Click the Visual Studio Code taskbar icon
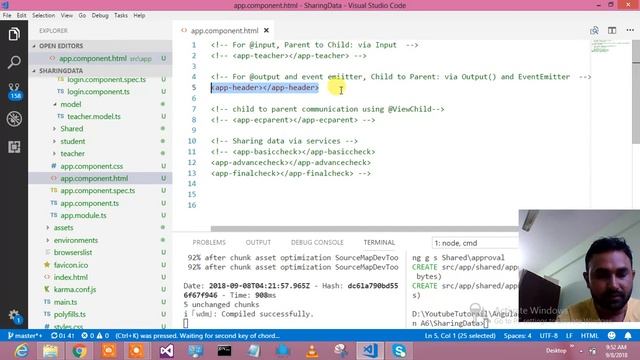640x360 pixels. (370, 351)
